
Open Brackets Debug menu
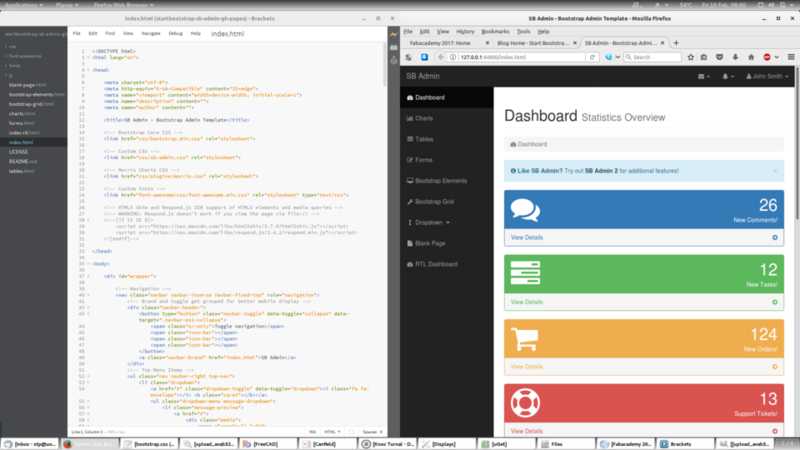tap(175, 33)
